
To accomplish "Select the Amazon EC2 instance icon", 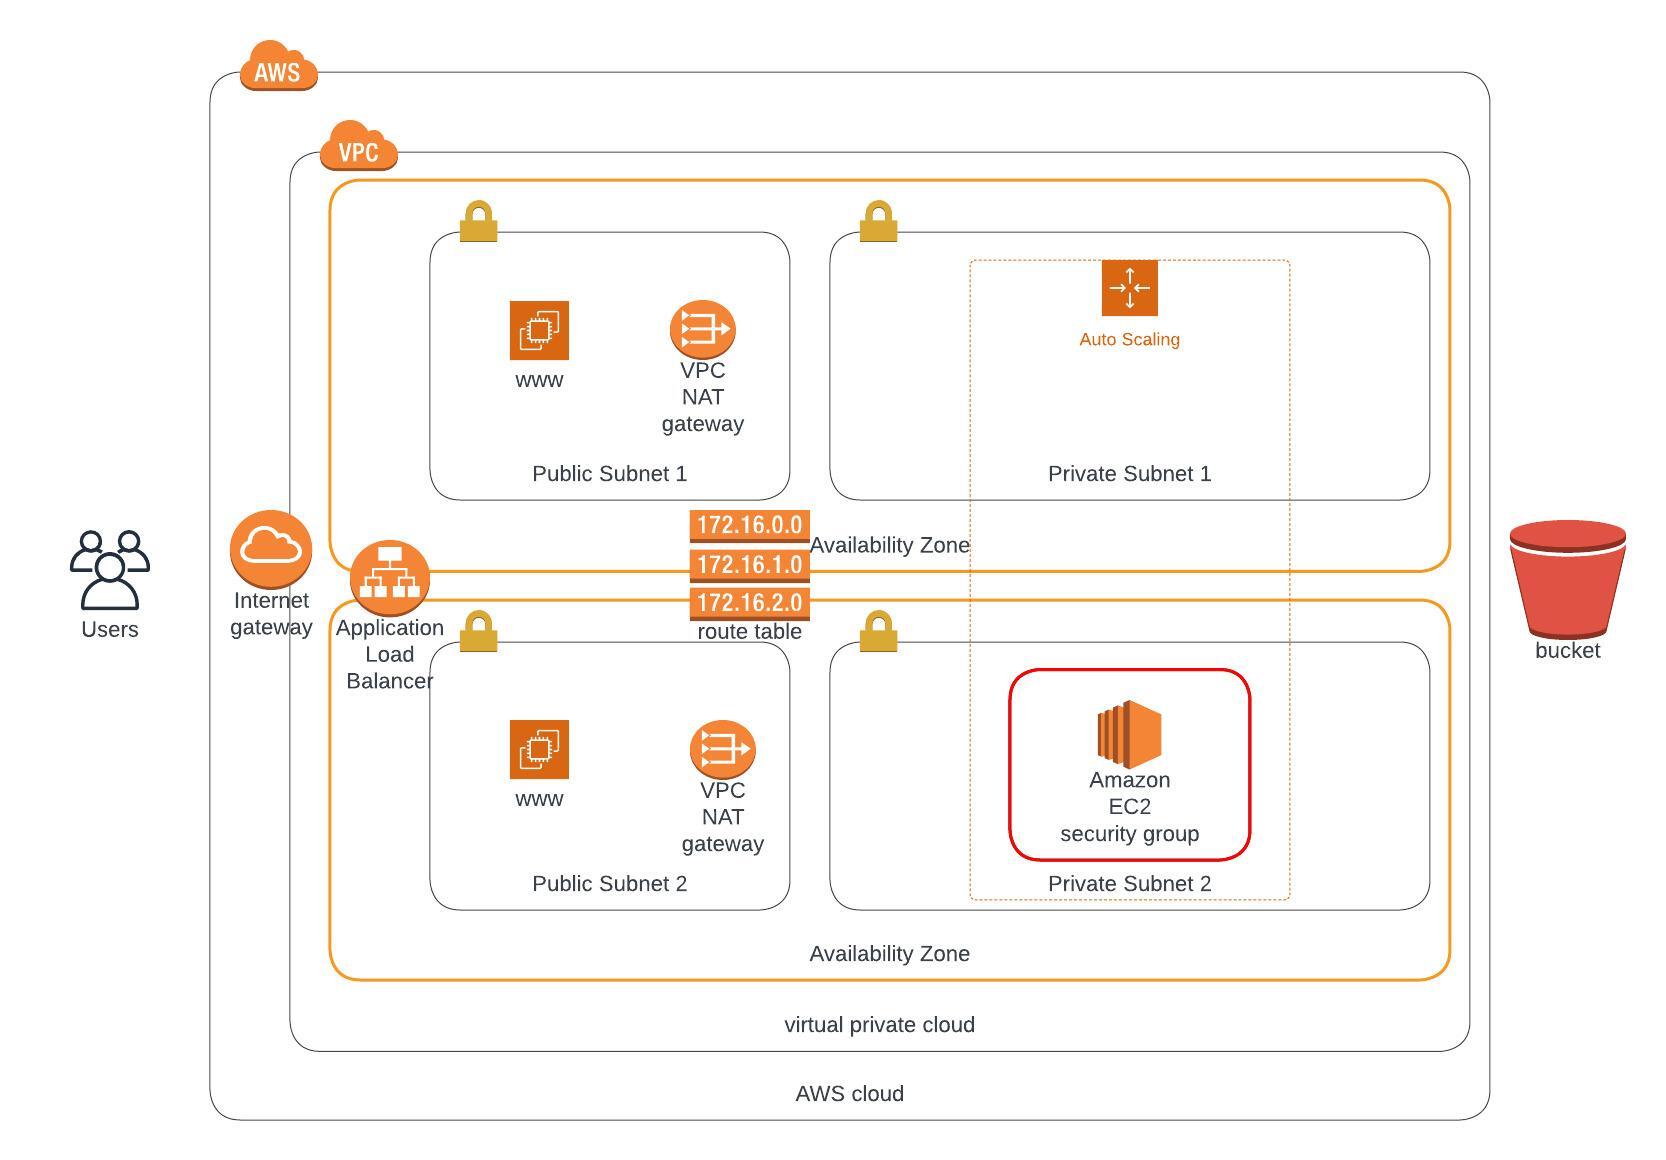I will tap(1129, 733).
